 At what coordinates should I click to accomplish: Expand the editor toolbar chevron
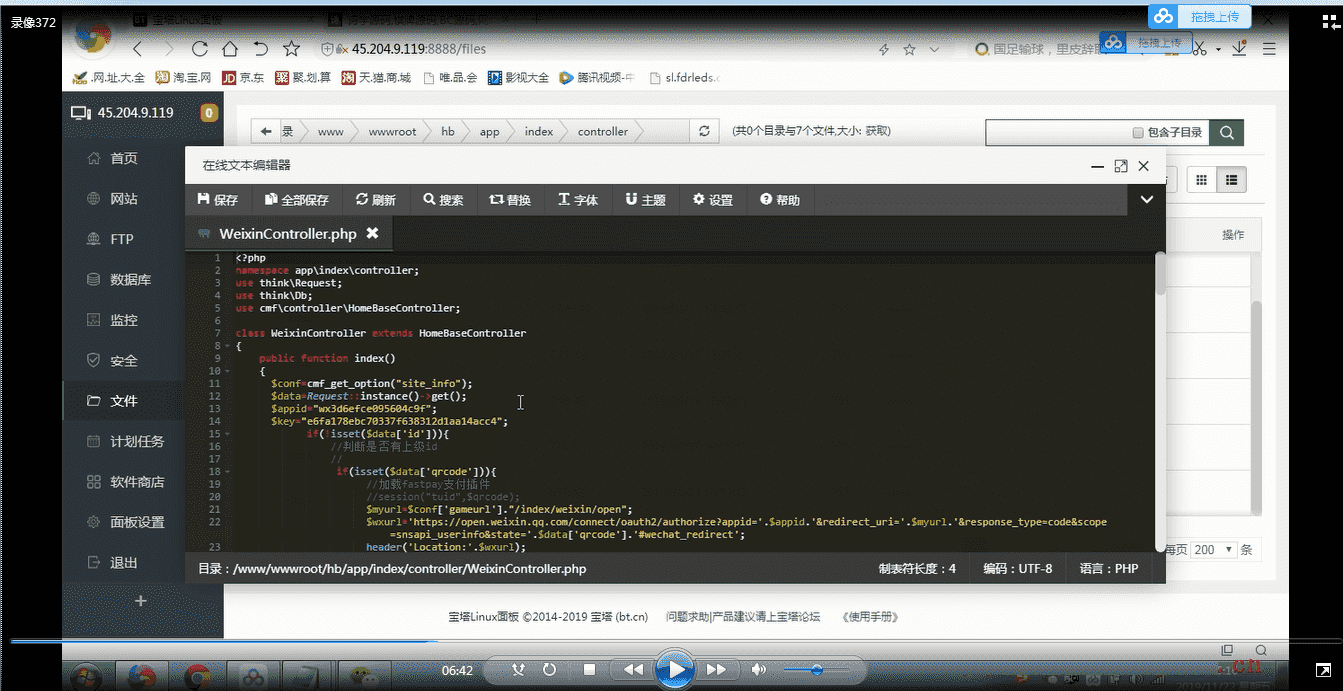(1147, 200)
